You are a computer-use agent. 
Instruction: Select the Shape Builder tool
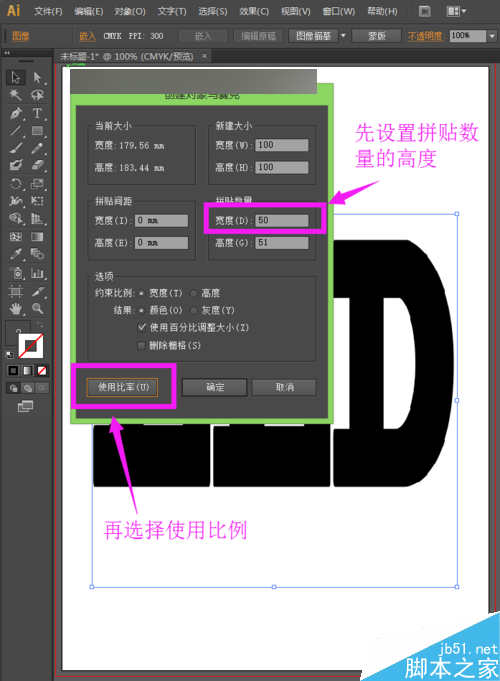click(x=16, y=218)
